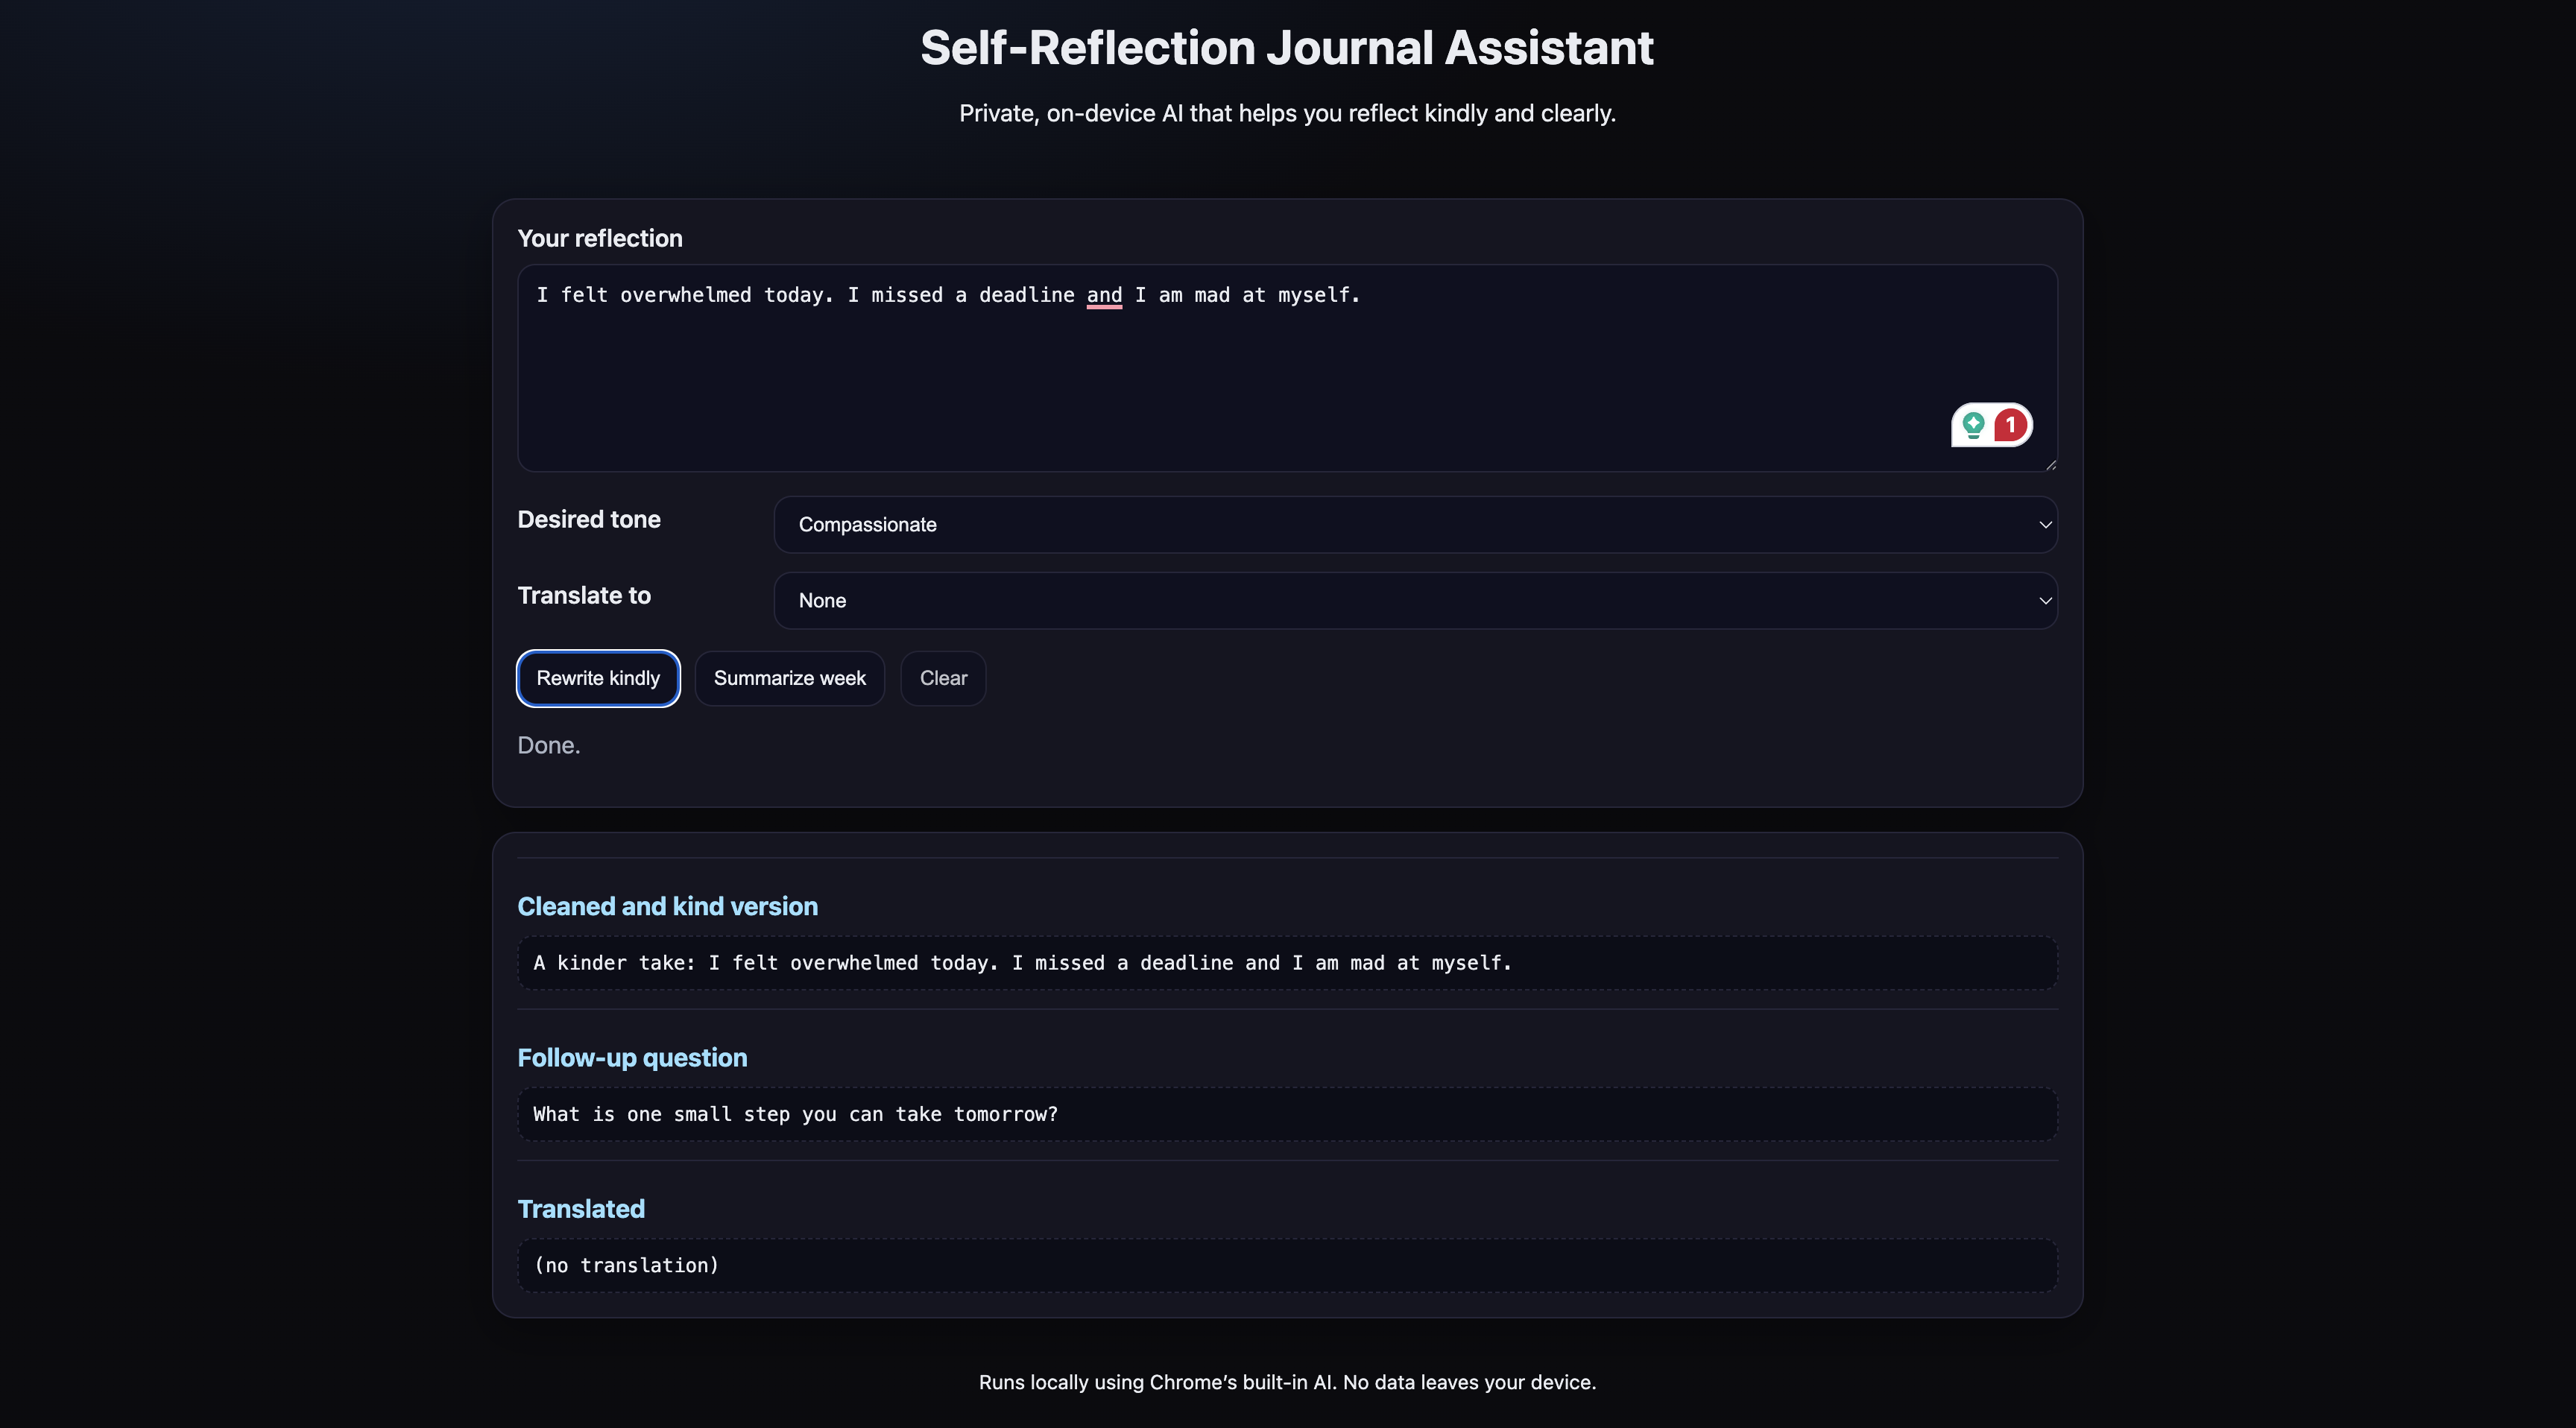Click the Cleaned and kind version heading
Screen dimensions: 2576x1428
[667, 906]
